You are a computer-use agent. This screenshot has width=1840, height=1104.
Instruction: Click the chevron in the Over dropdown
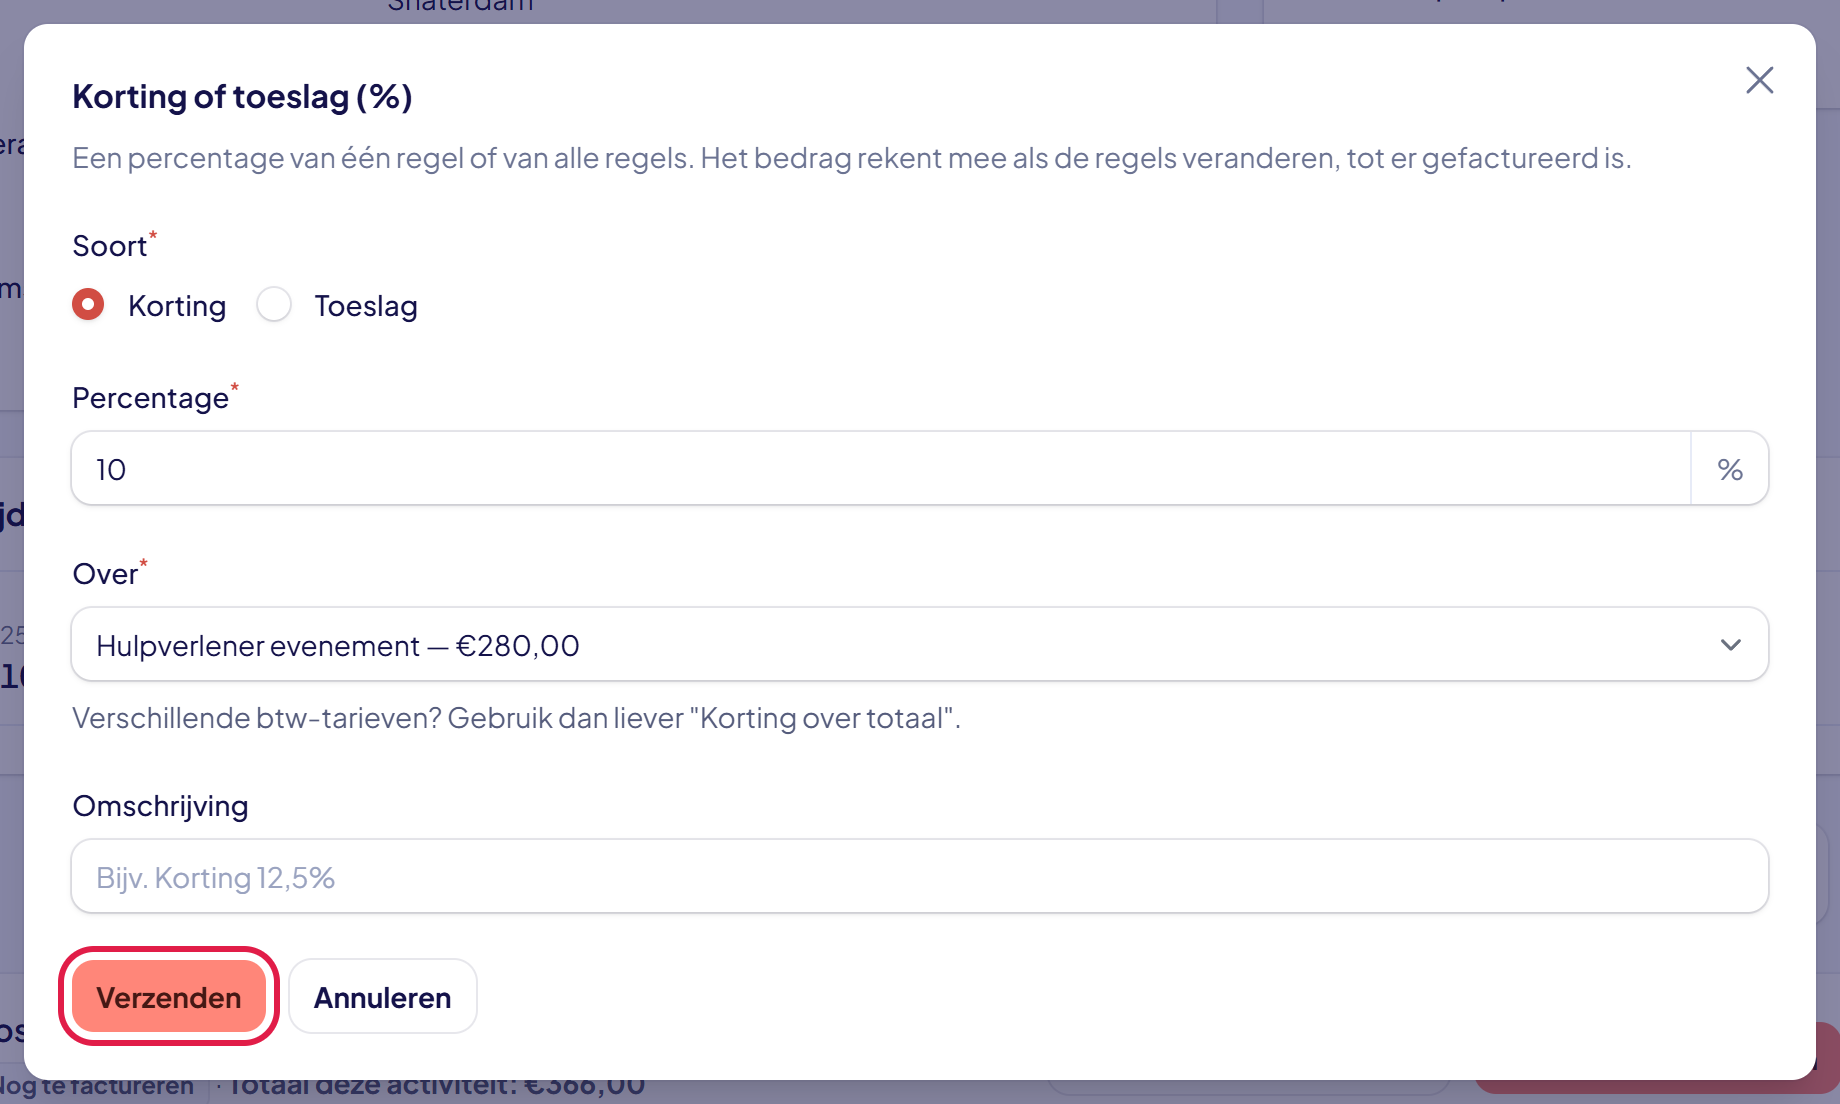[x=1731, y=645]
